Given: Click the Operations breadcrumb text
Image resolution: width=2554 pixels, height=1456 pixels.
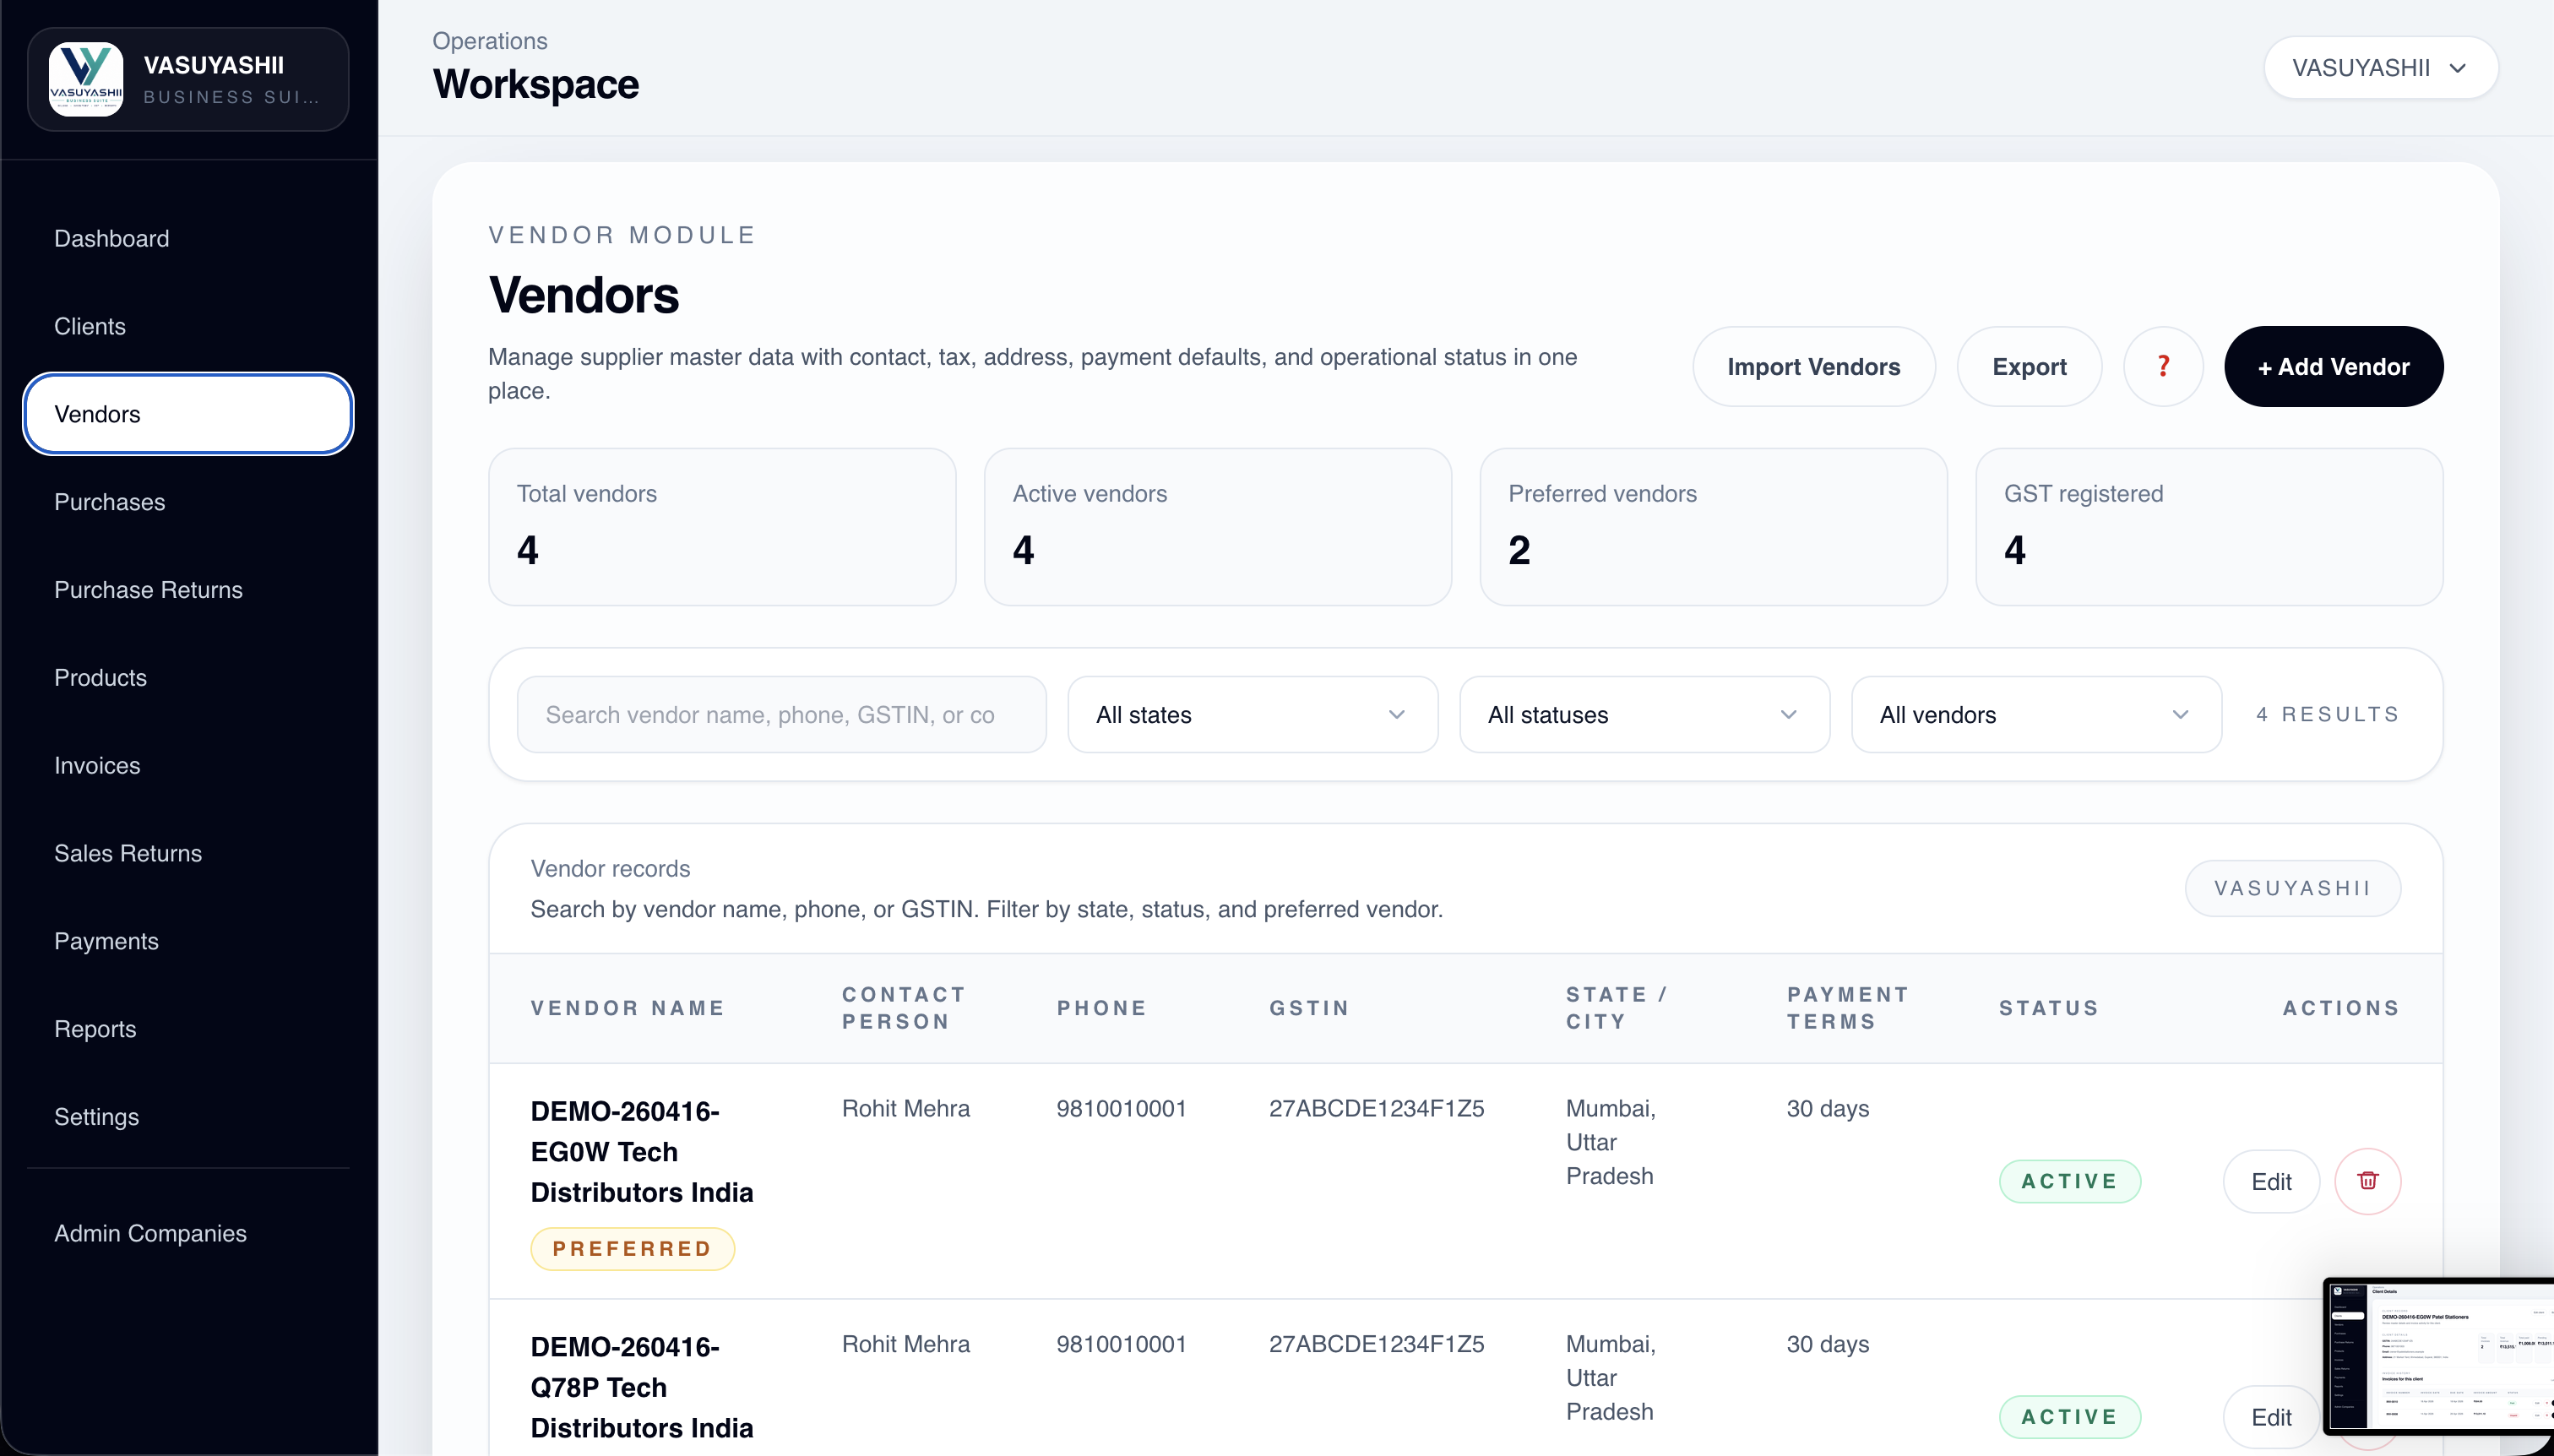Looking at the screenshot, I should click(489, 41).
